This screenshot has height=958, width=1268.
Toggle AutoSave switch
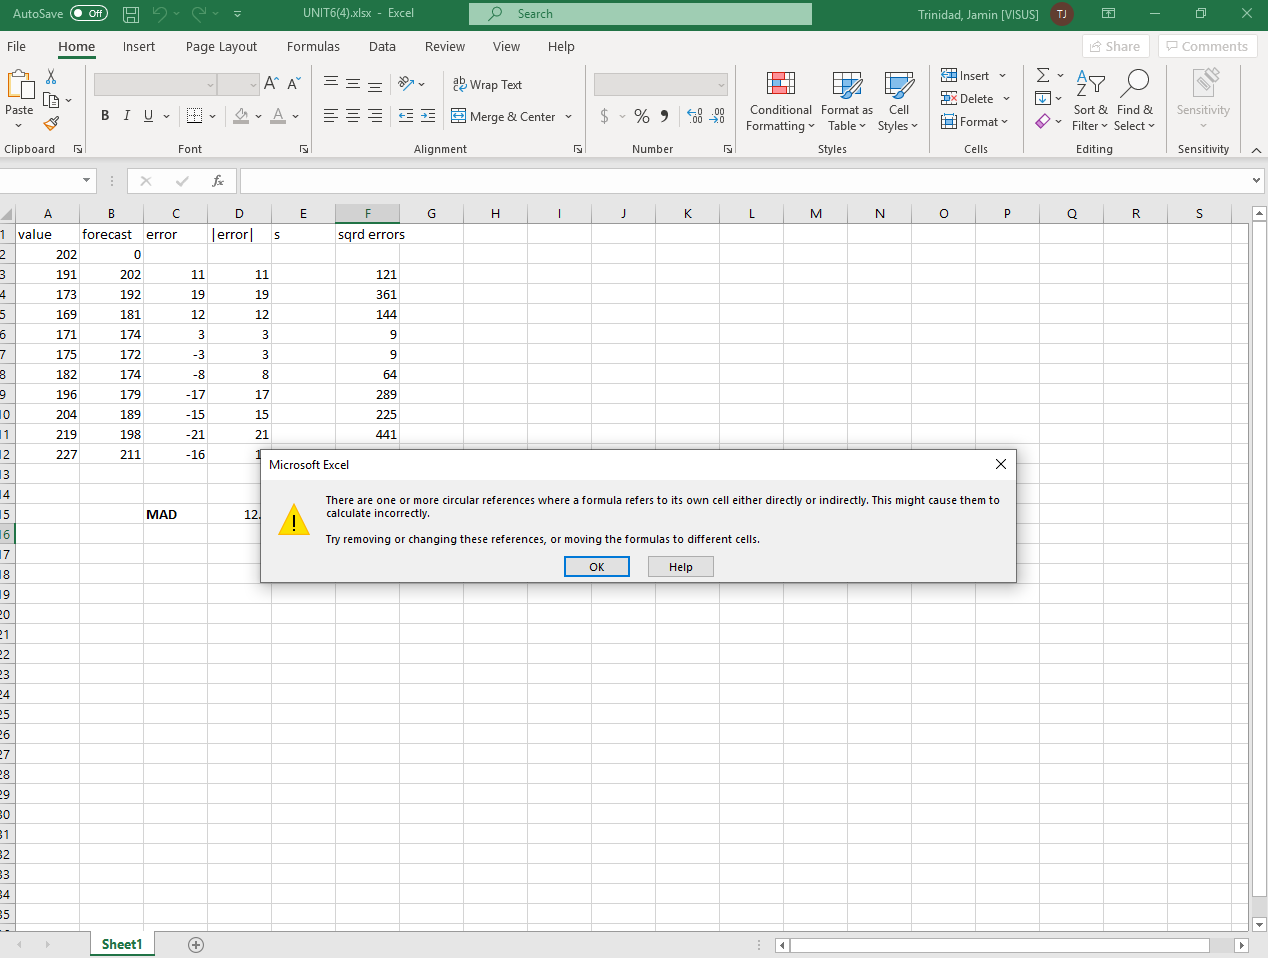[89, 14]
